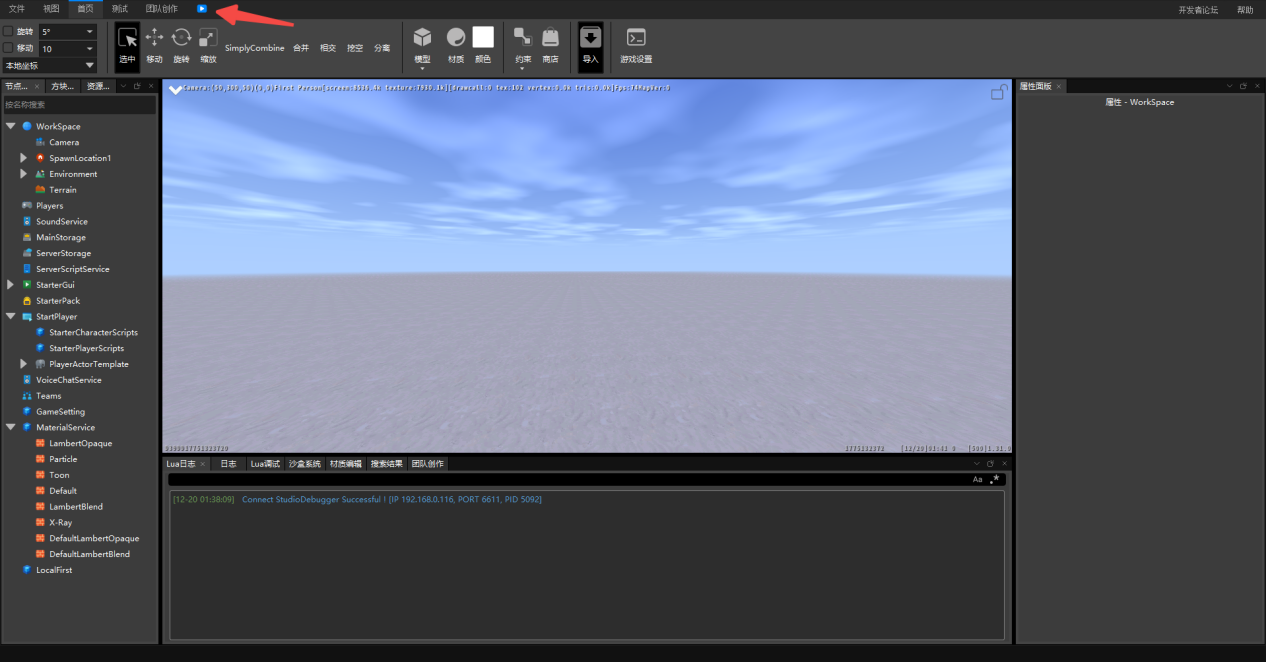Click the 导入 (Import) icon
Screen dimensions: 1266x662
click(x=590, y=38)
